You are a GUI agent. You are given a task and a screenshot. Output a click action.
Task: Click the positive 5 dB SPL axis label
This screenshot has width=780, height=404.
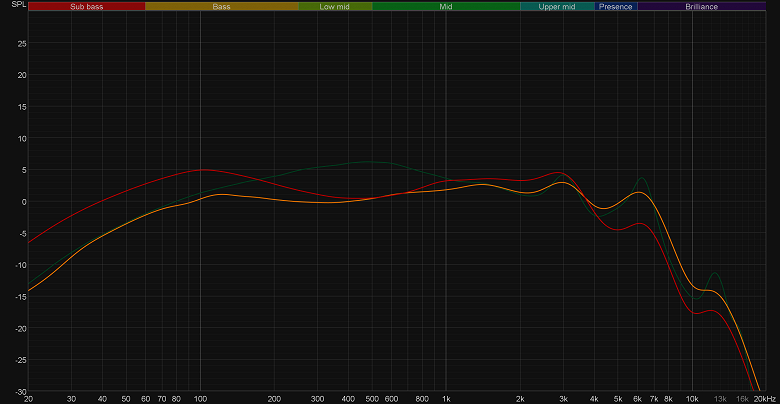(x=24, y=170)
